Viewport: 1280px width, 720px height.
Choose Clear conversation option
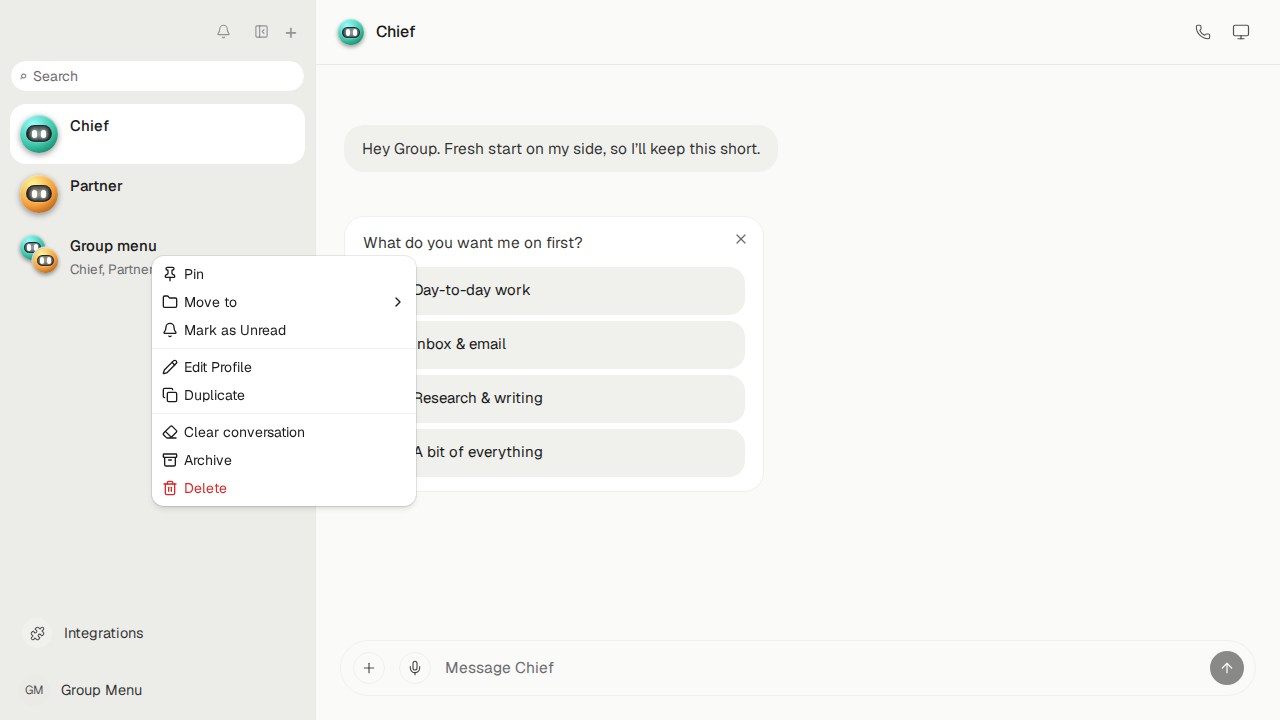pos(284,432)
